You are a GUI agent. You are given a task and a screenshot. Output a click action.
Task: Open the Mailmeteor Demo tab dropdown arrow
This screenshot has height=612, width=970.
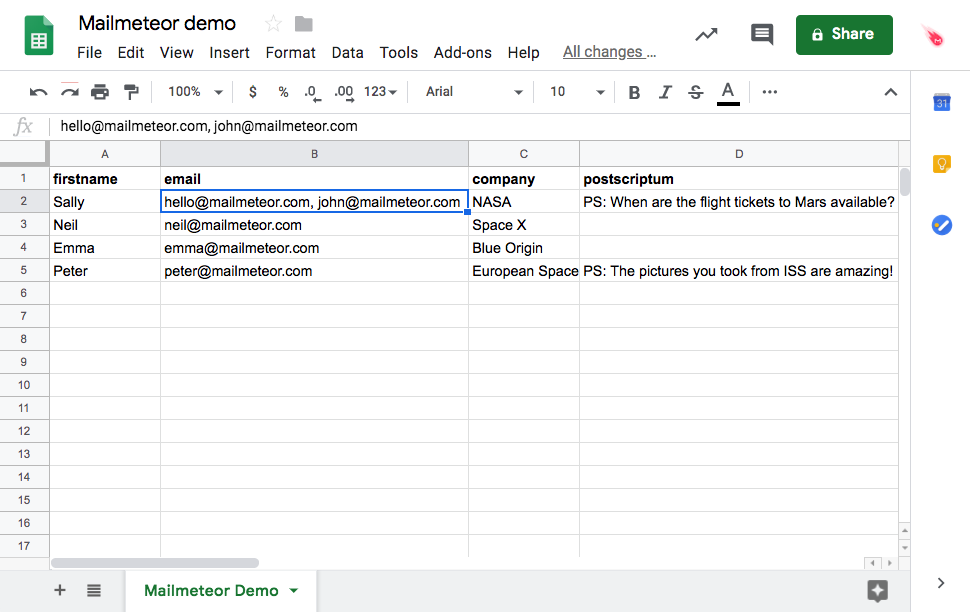click(x=294, y=590)
